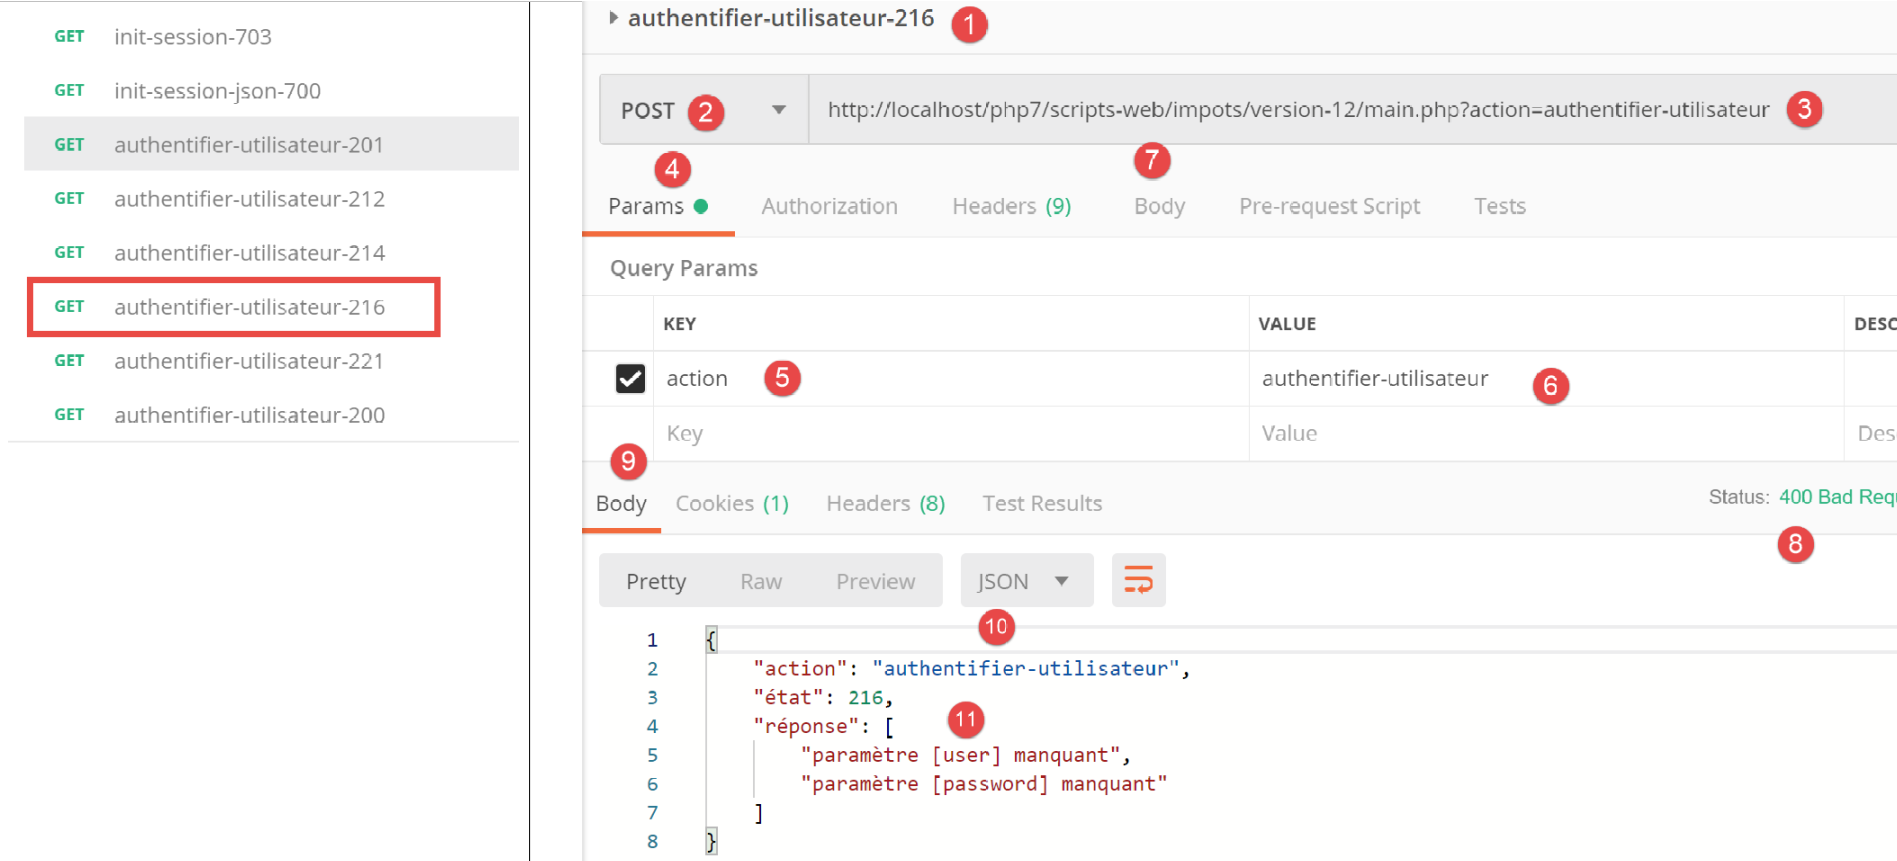The image size is (1897, 861).
Task: Open the POST method dropdown
Action: click(777, 110)
